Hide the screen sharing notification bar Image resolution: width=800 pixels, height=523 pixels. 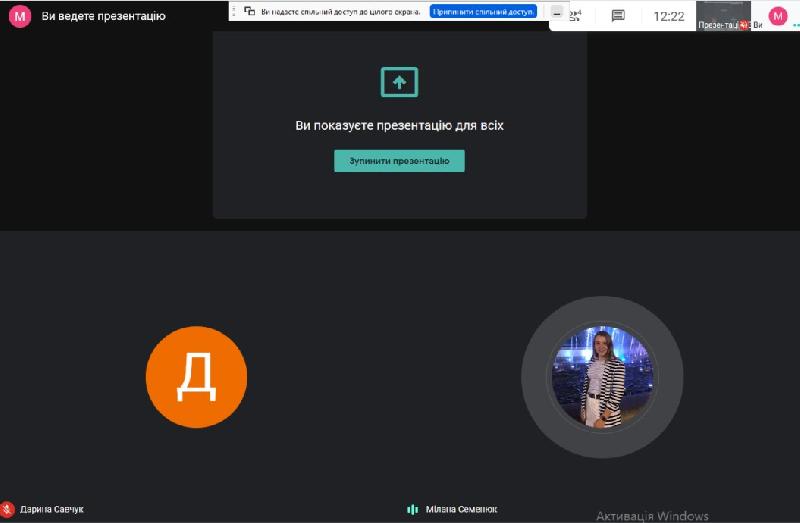[557, 12]
